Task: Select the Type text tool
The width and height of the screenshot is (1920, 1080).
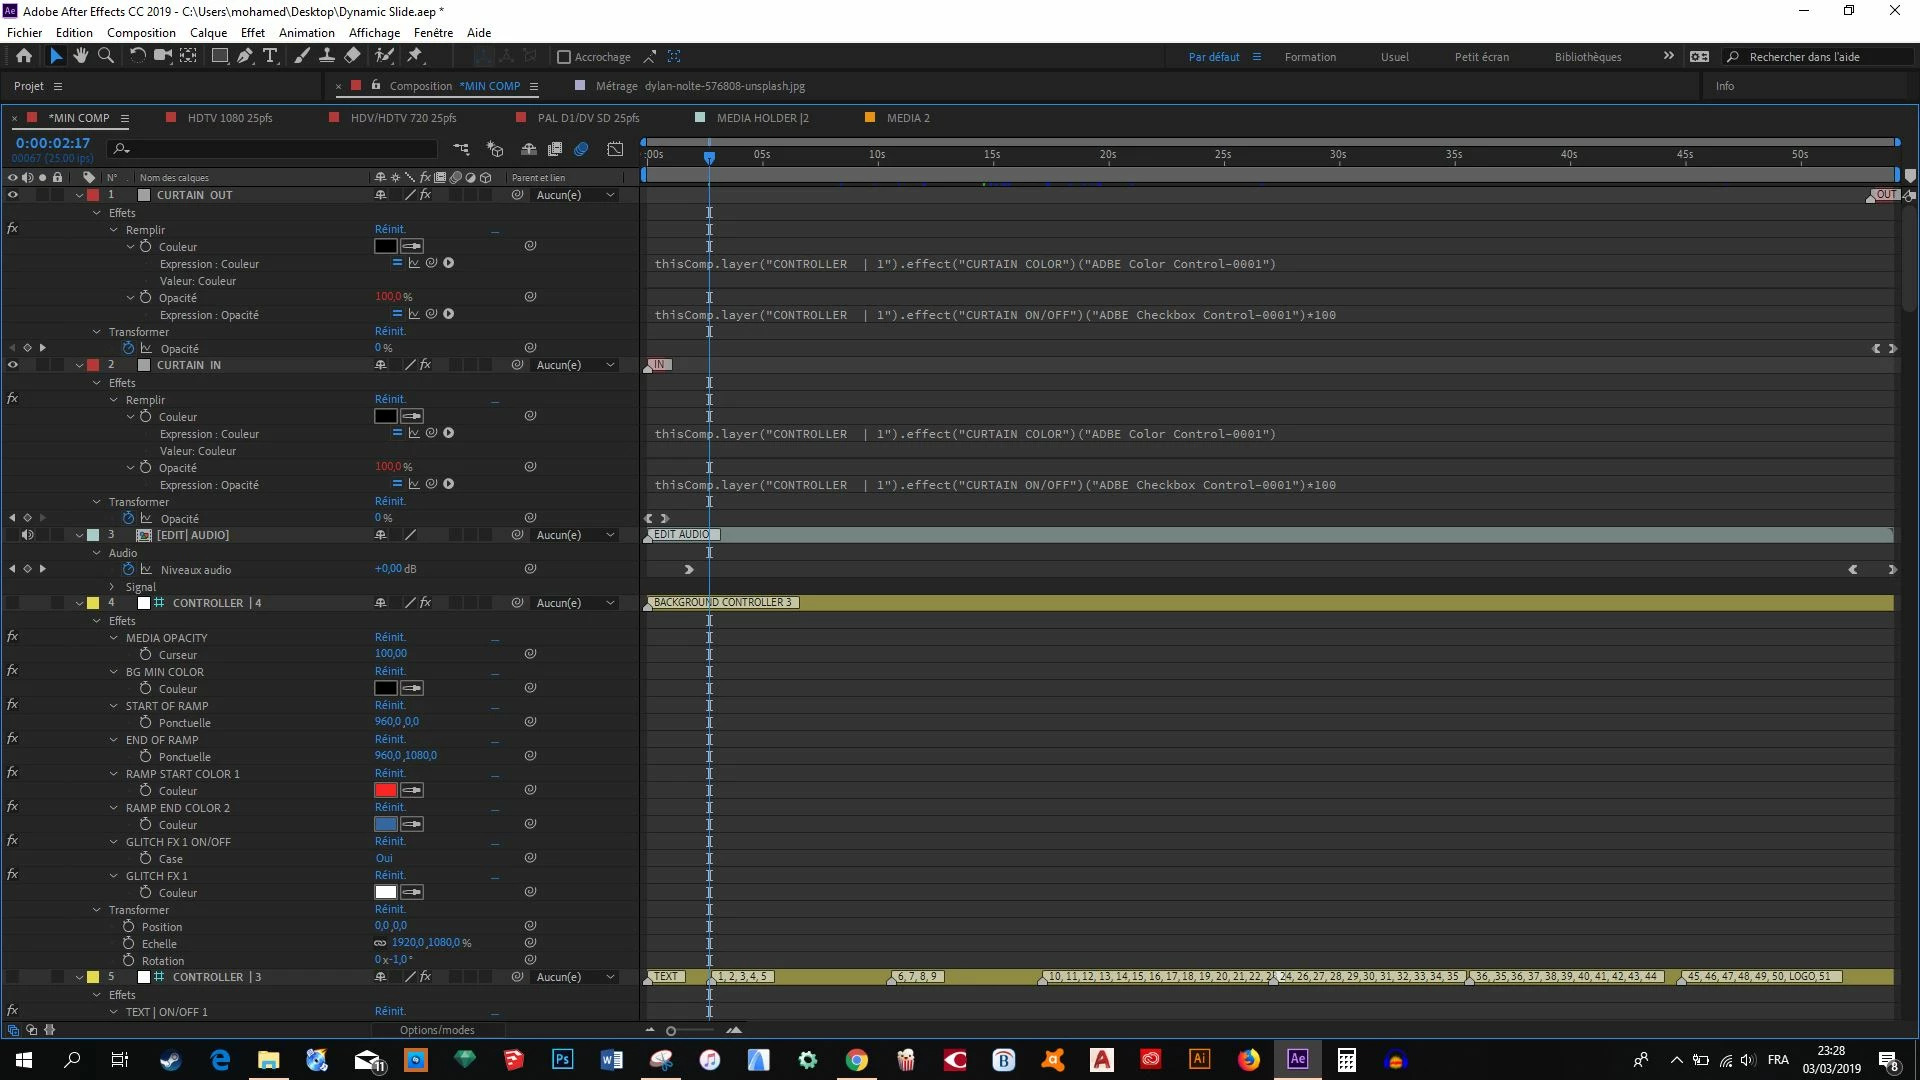Action: click(270, 56)
